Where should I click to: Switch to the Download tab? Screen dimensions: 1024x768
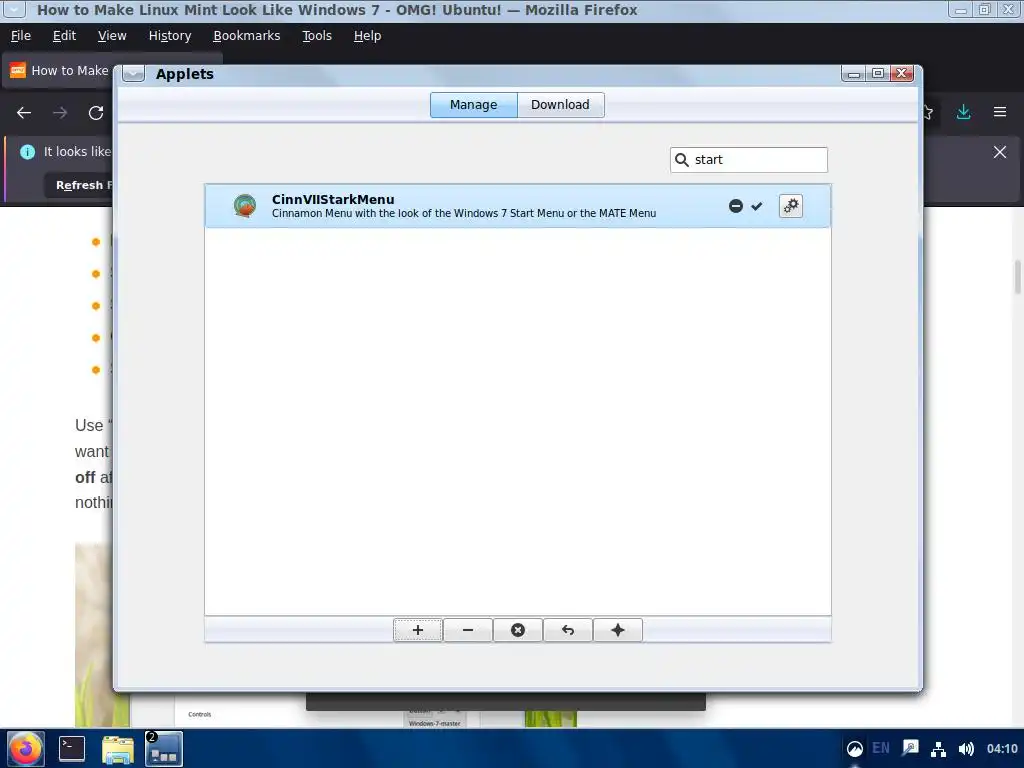tap(560, 105)
